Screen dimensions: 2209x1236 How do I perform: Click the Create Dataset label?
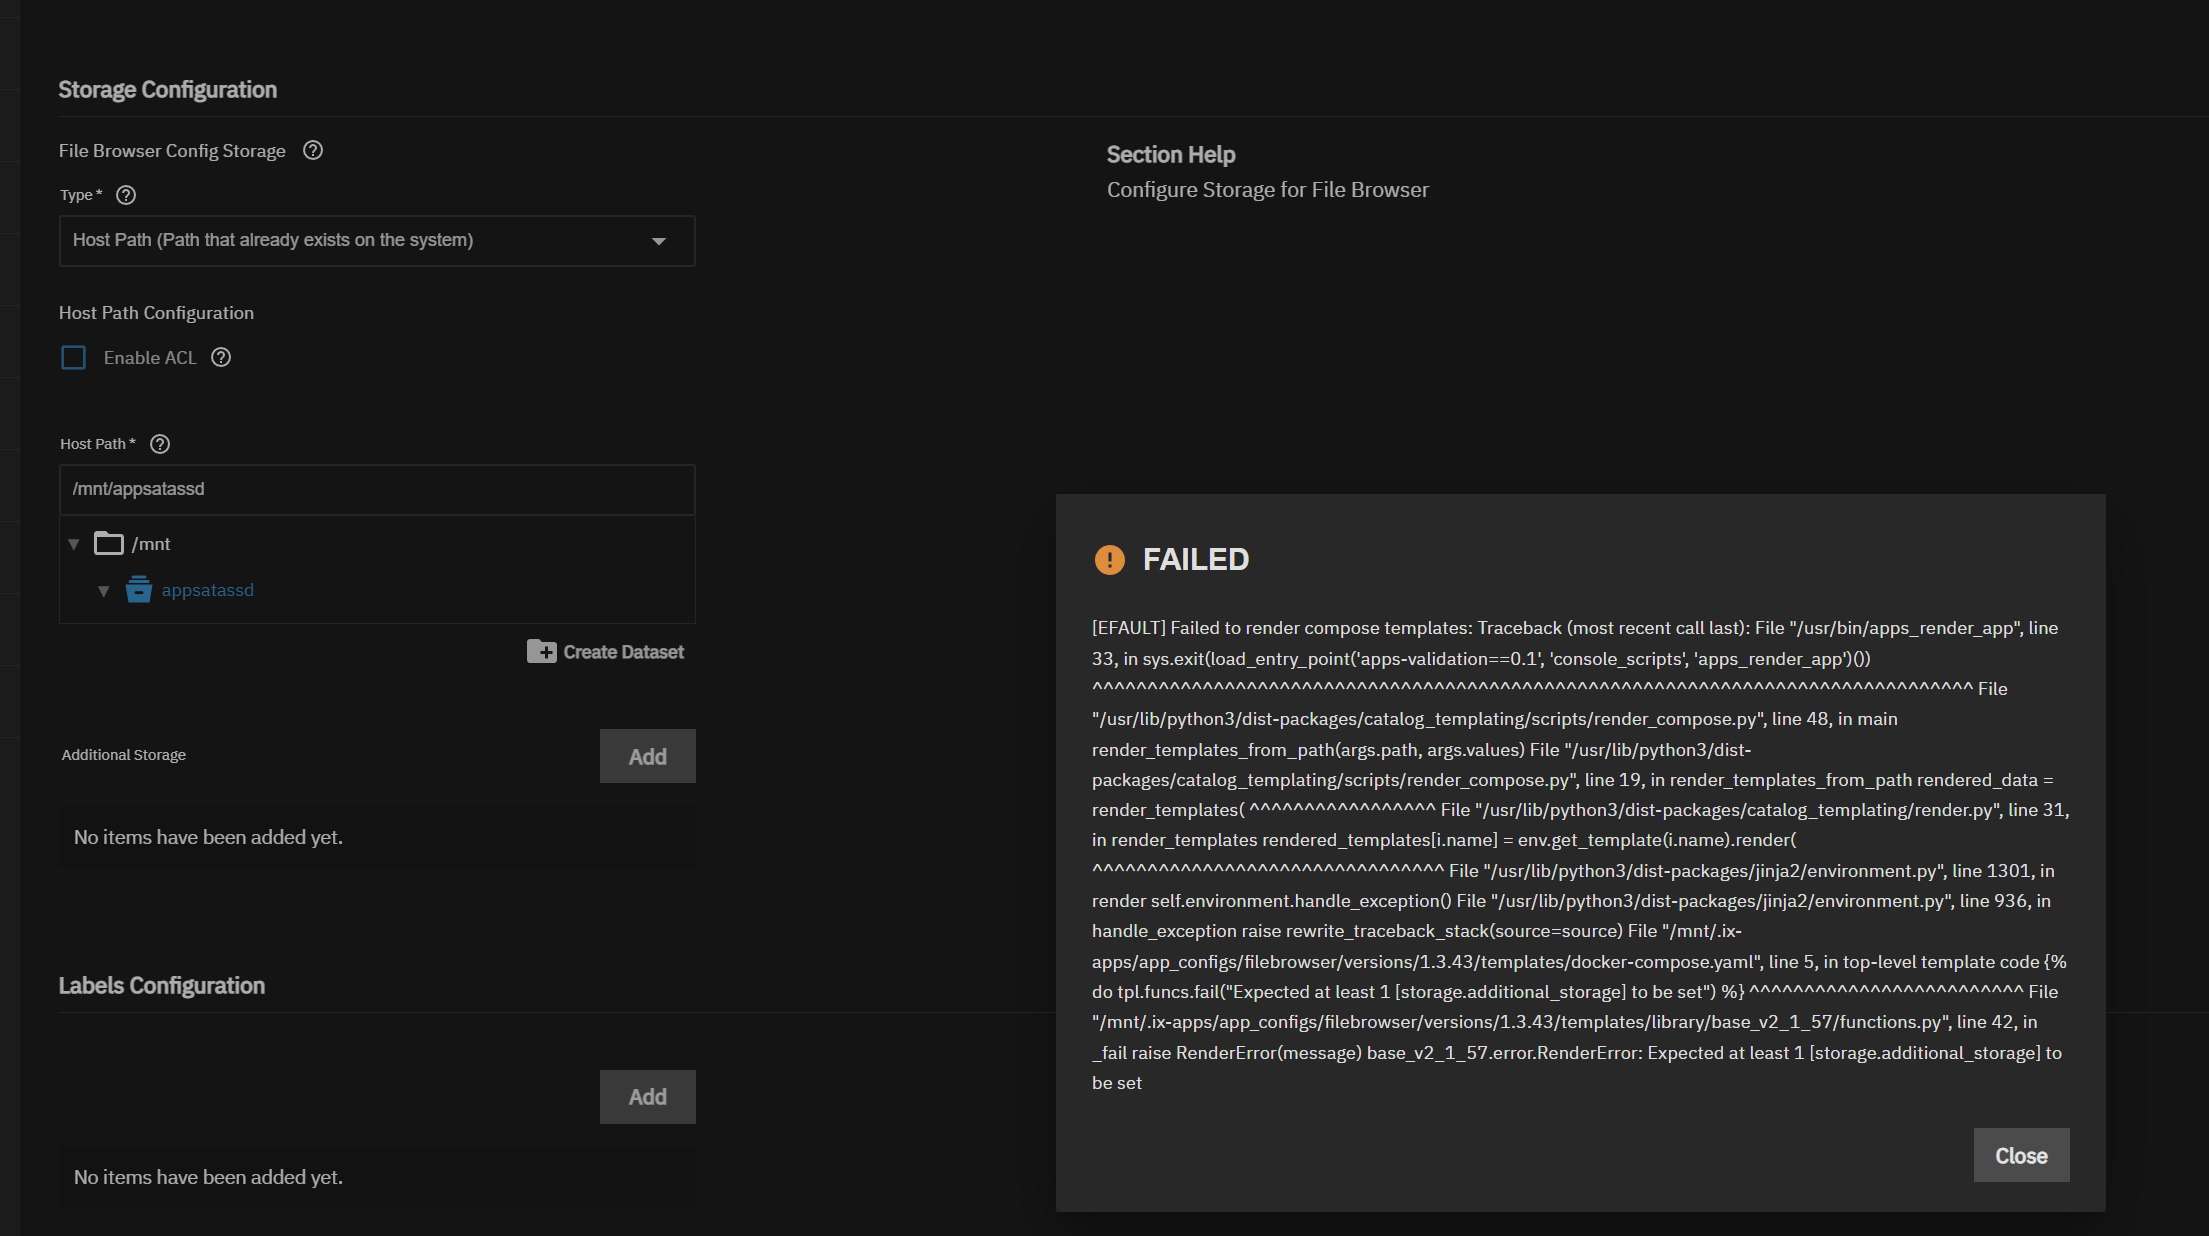pyautogui.click(x=624, y=652)
